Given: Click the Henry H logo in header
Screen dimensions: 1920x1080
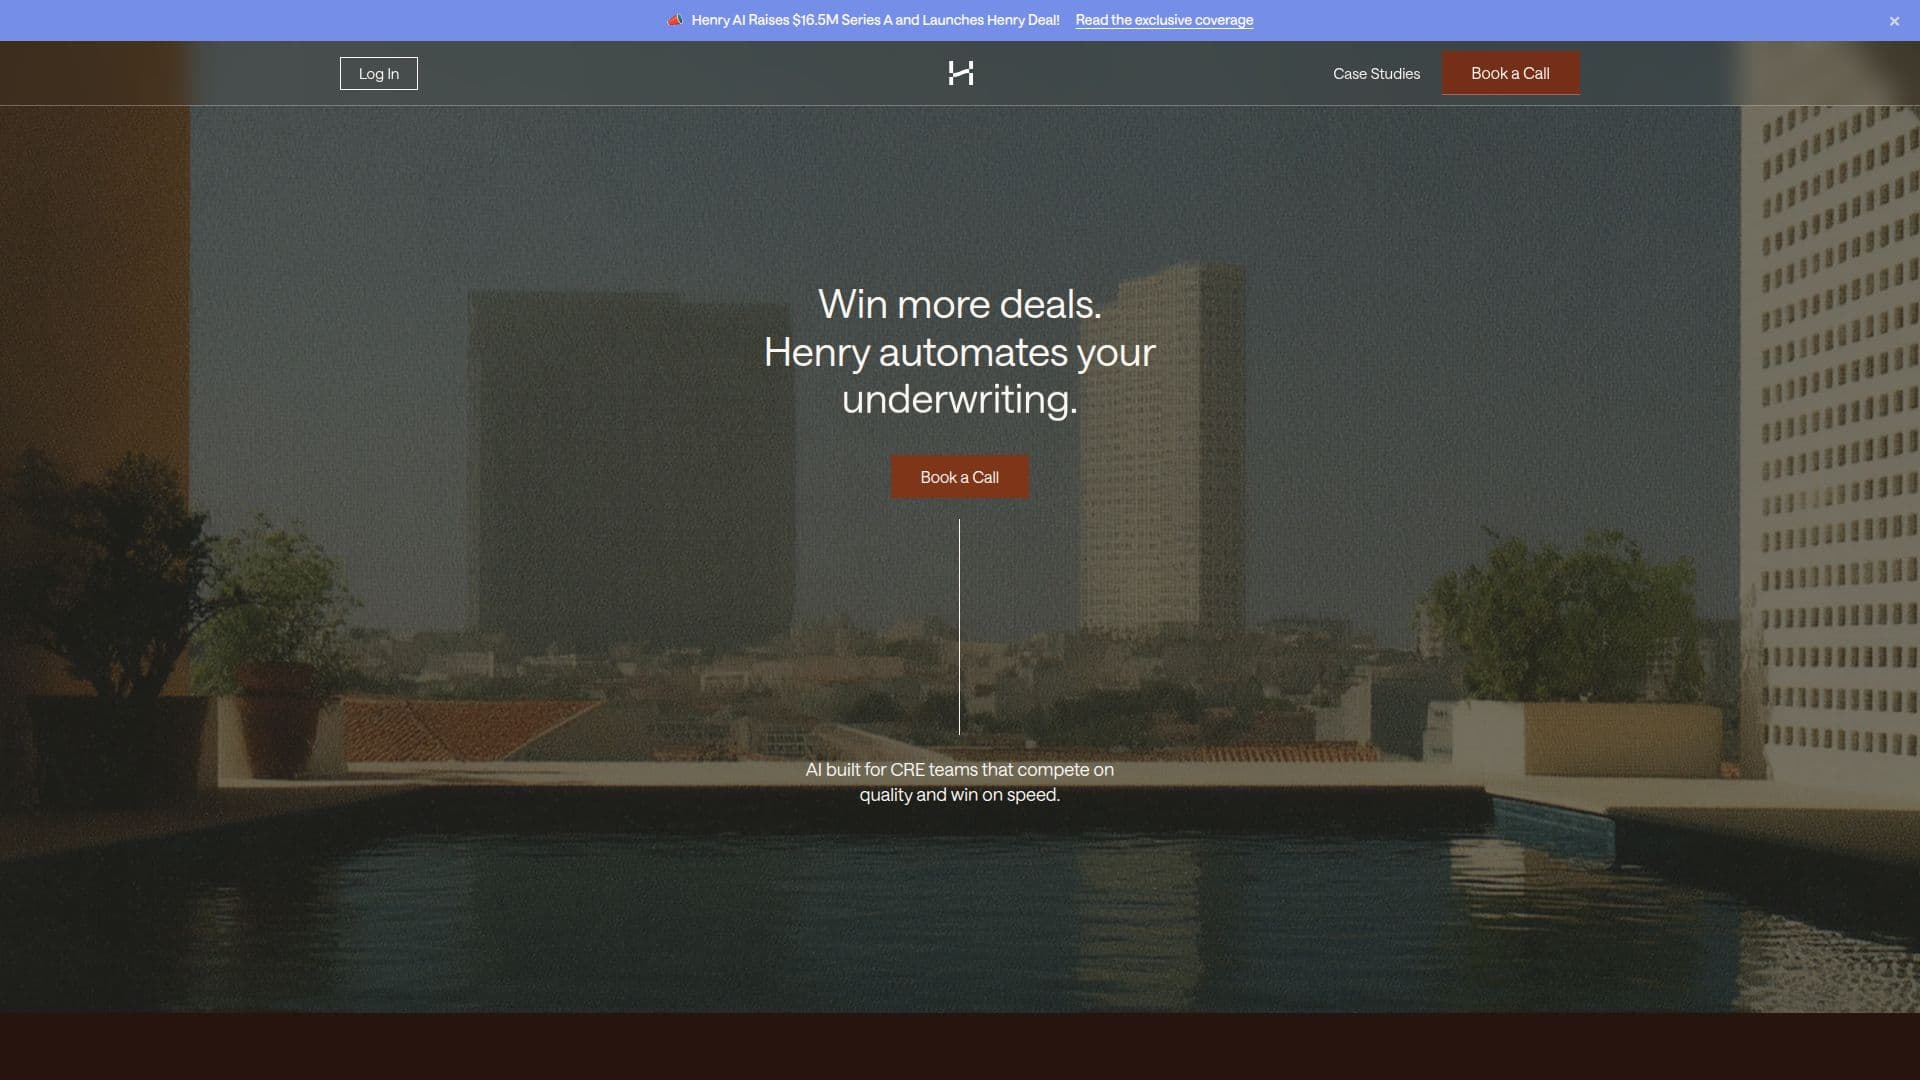Looking at the screenshot, I should (960, 73).
